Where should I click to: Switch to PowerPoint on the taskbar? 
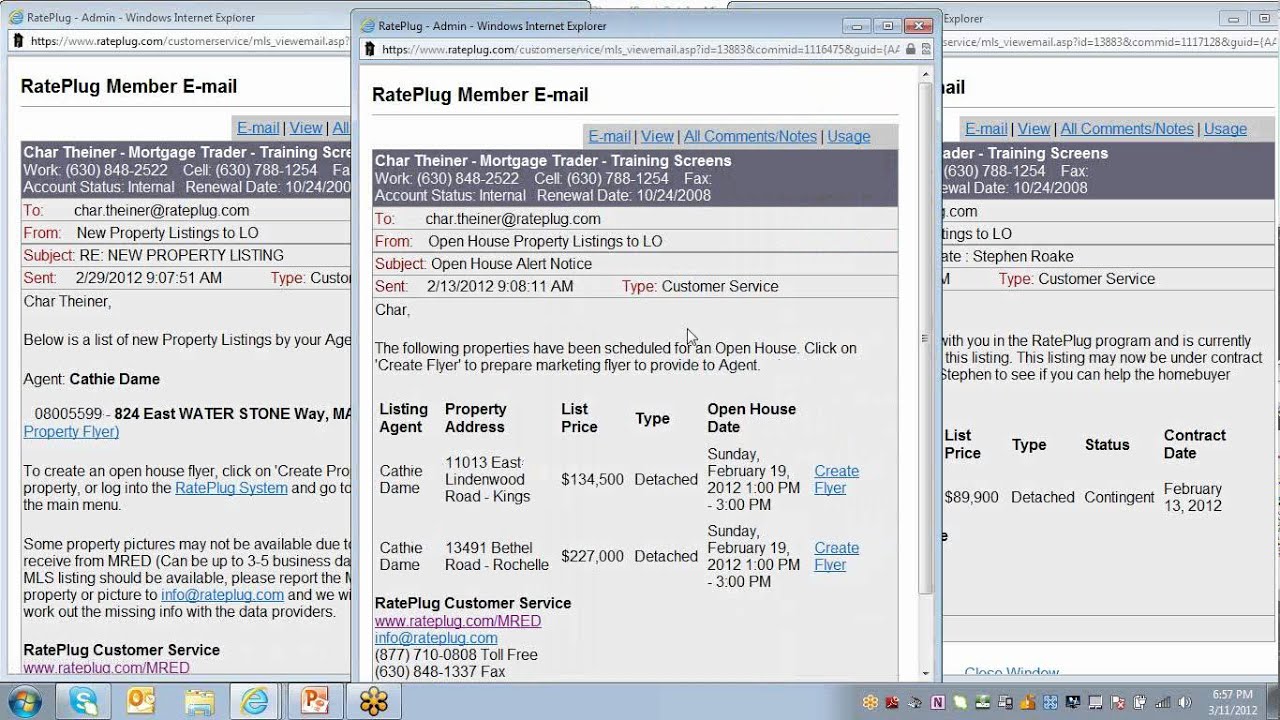coord(314,701)
